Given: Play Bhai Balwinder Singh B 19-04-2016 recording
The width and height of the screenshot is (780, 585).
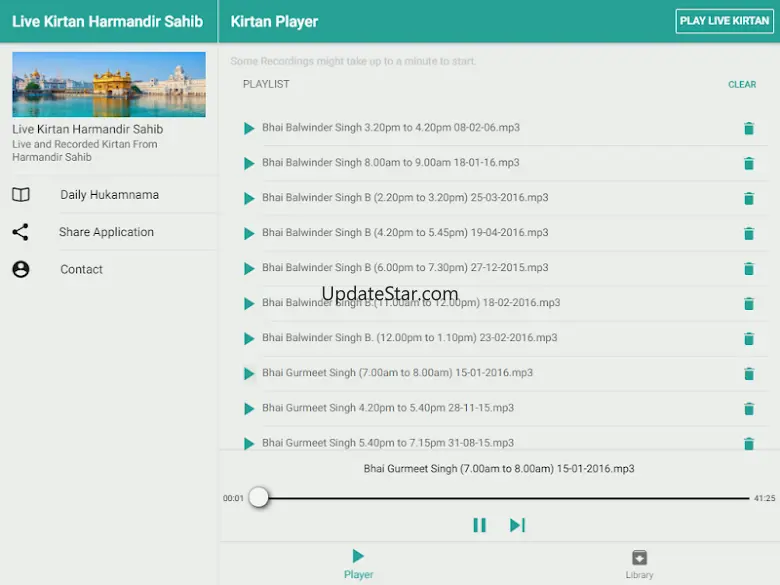Looking at the screenshot, I should [x=249, y=233].
